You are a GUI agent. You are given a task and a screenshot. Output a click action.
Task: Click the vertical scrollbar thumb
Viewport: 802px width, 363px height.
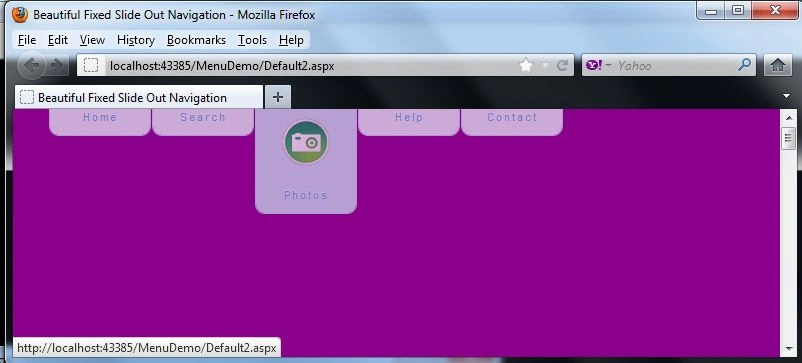pyautogui.click(x=789, y=139)
